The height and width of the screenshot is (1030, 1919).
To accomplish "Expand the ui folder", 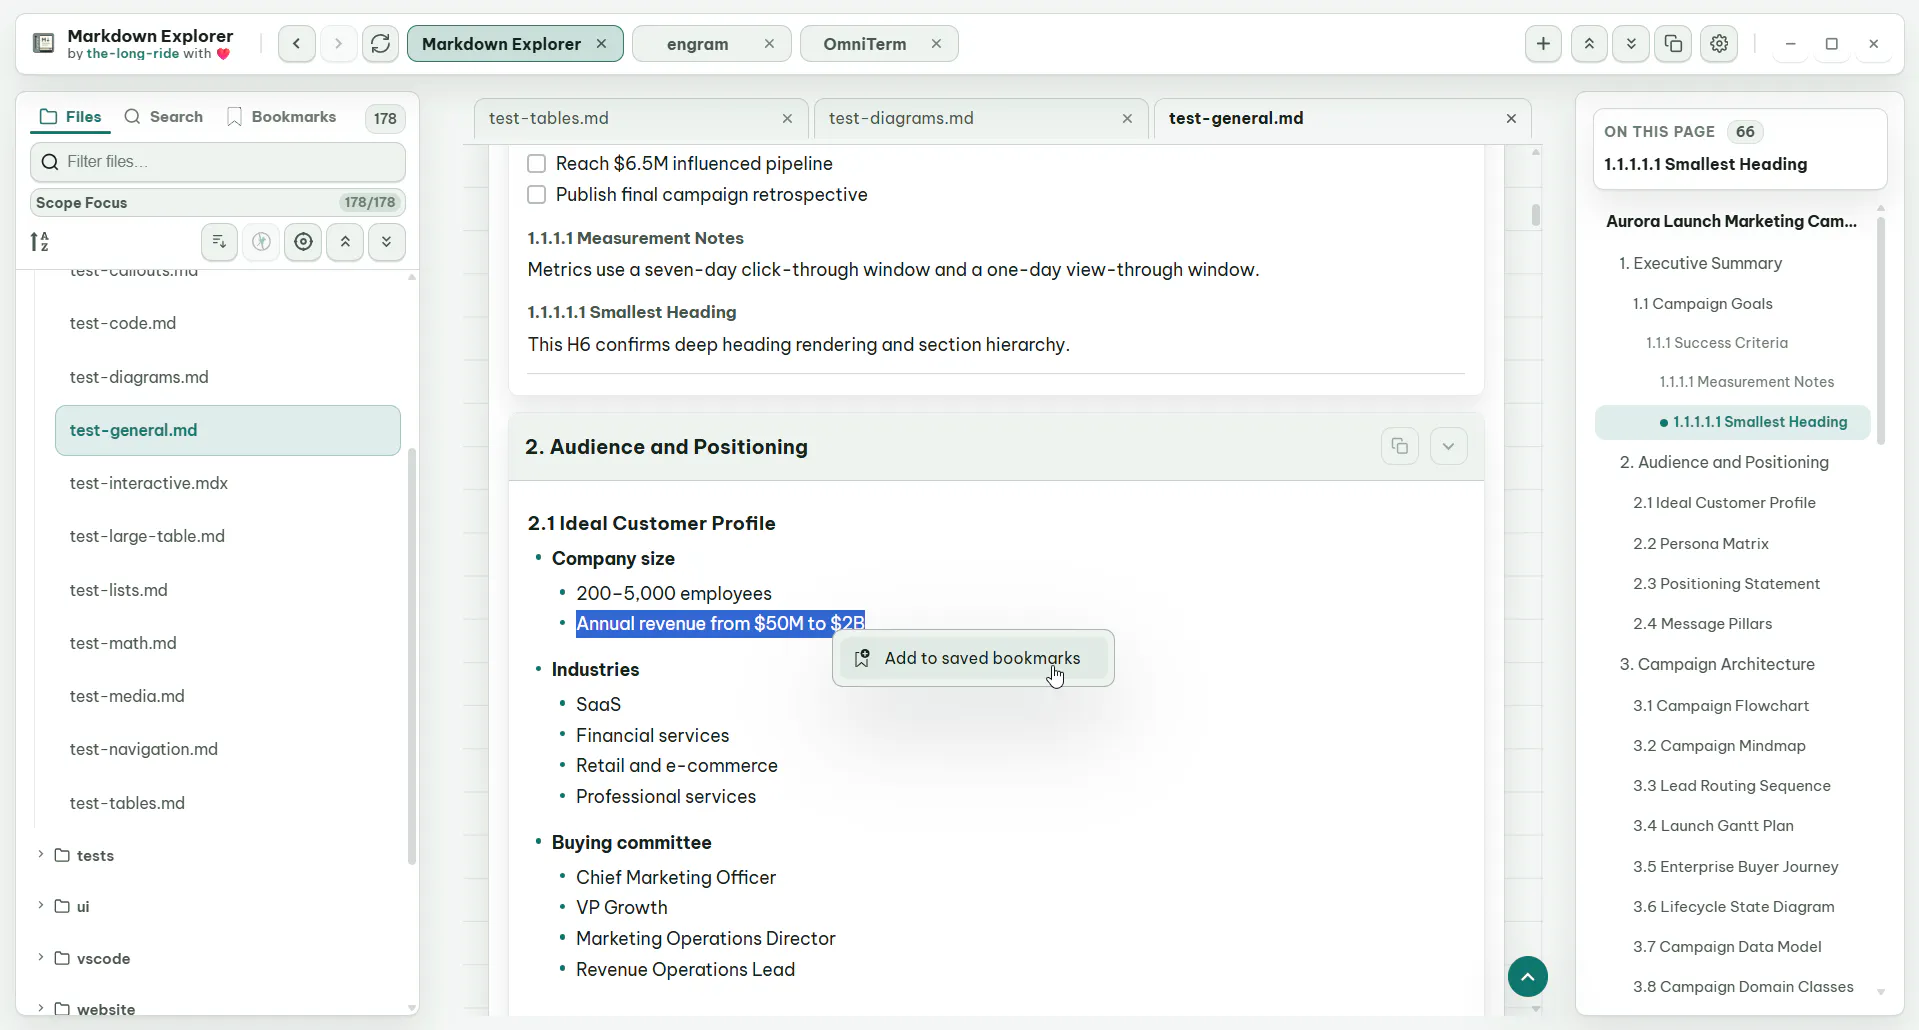I will pyautogui.click(x=41, y=906).
